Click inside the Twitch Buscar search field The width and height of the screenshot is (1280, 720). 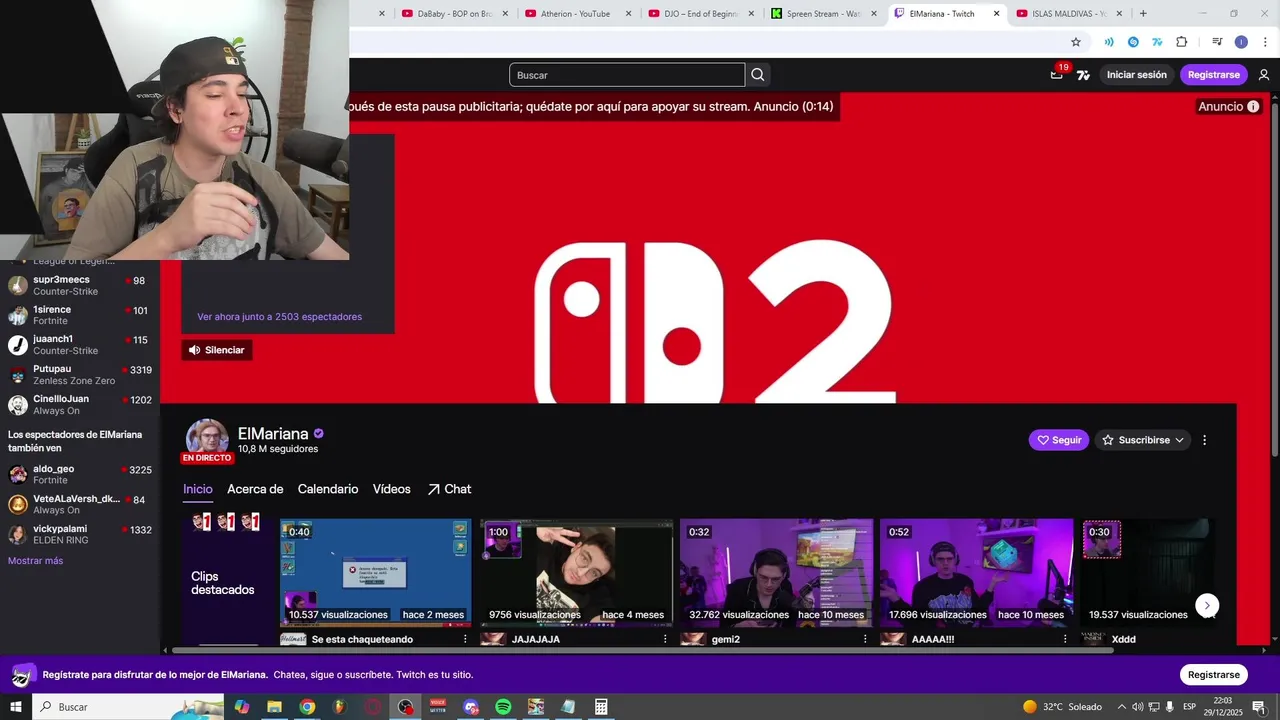point(627,75)
